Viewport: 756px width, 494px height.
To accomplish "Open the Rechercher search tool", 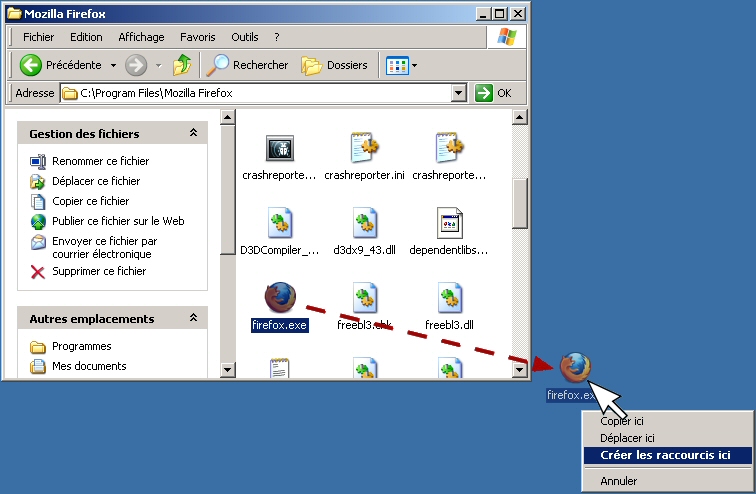I will tap(247, 65).
